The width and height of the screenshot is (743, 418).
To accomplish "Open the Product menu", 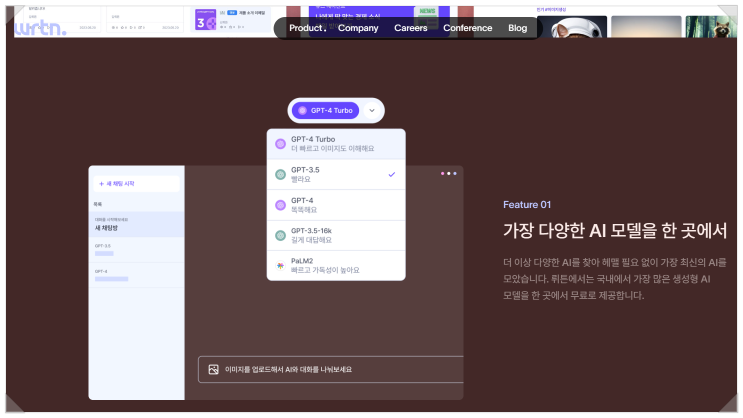I will (308, 28).
